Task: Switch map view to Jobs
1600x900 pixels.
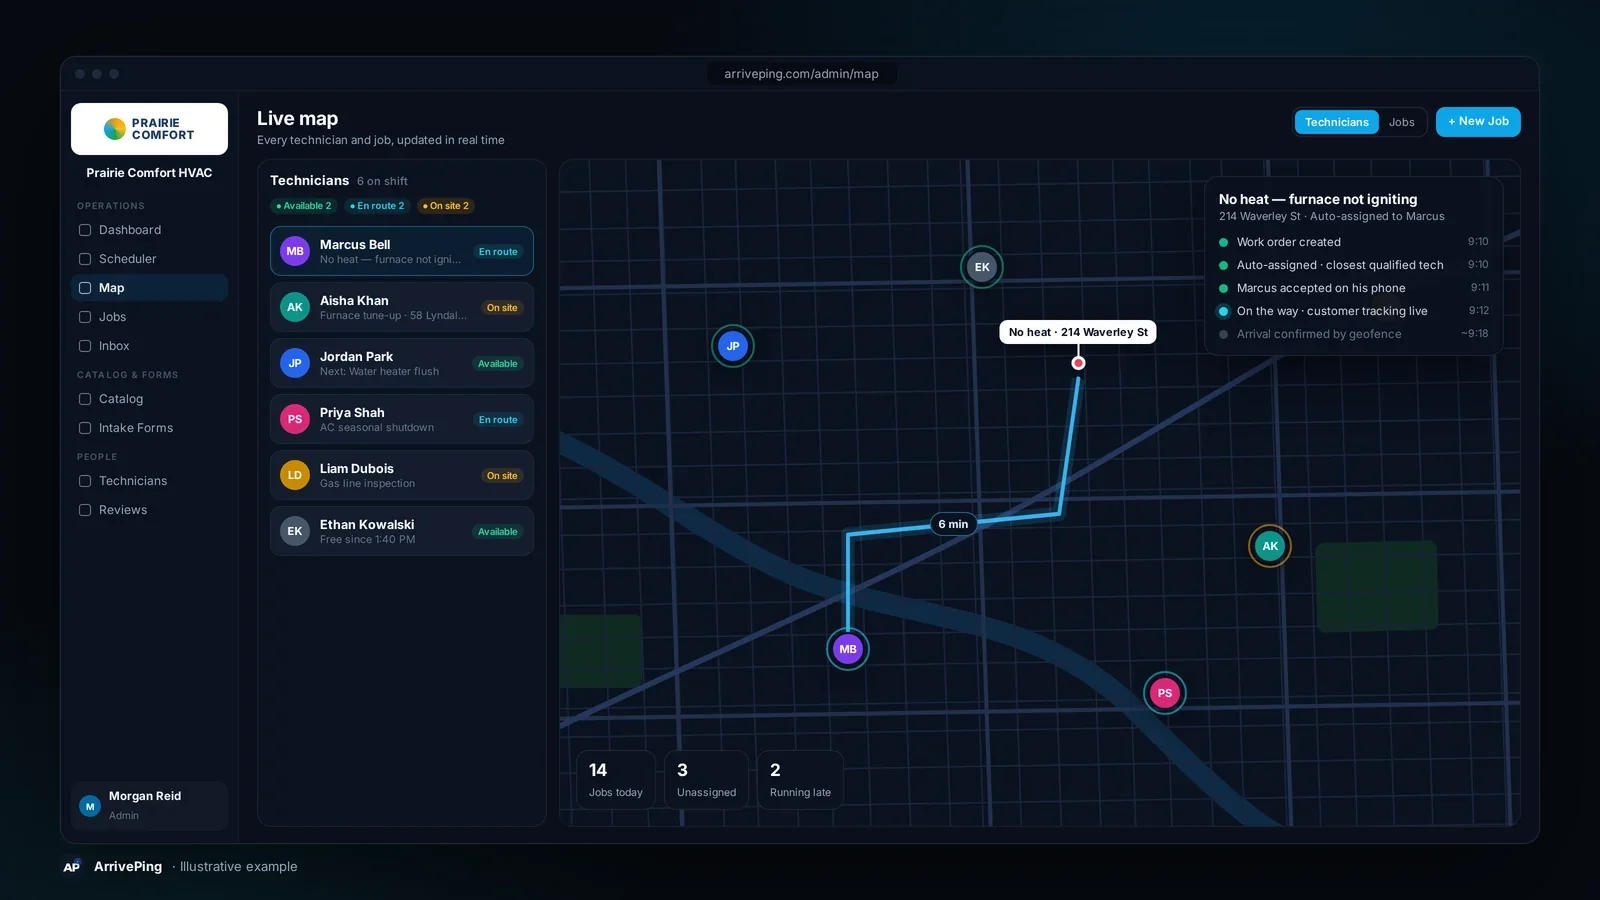Action: pos(1402,122)
